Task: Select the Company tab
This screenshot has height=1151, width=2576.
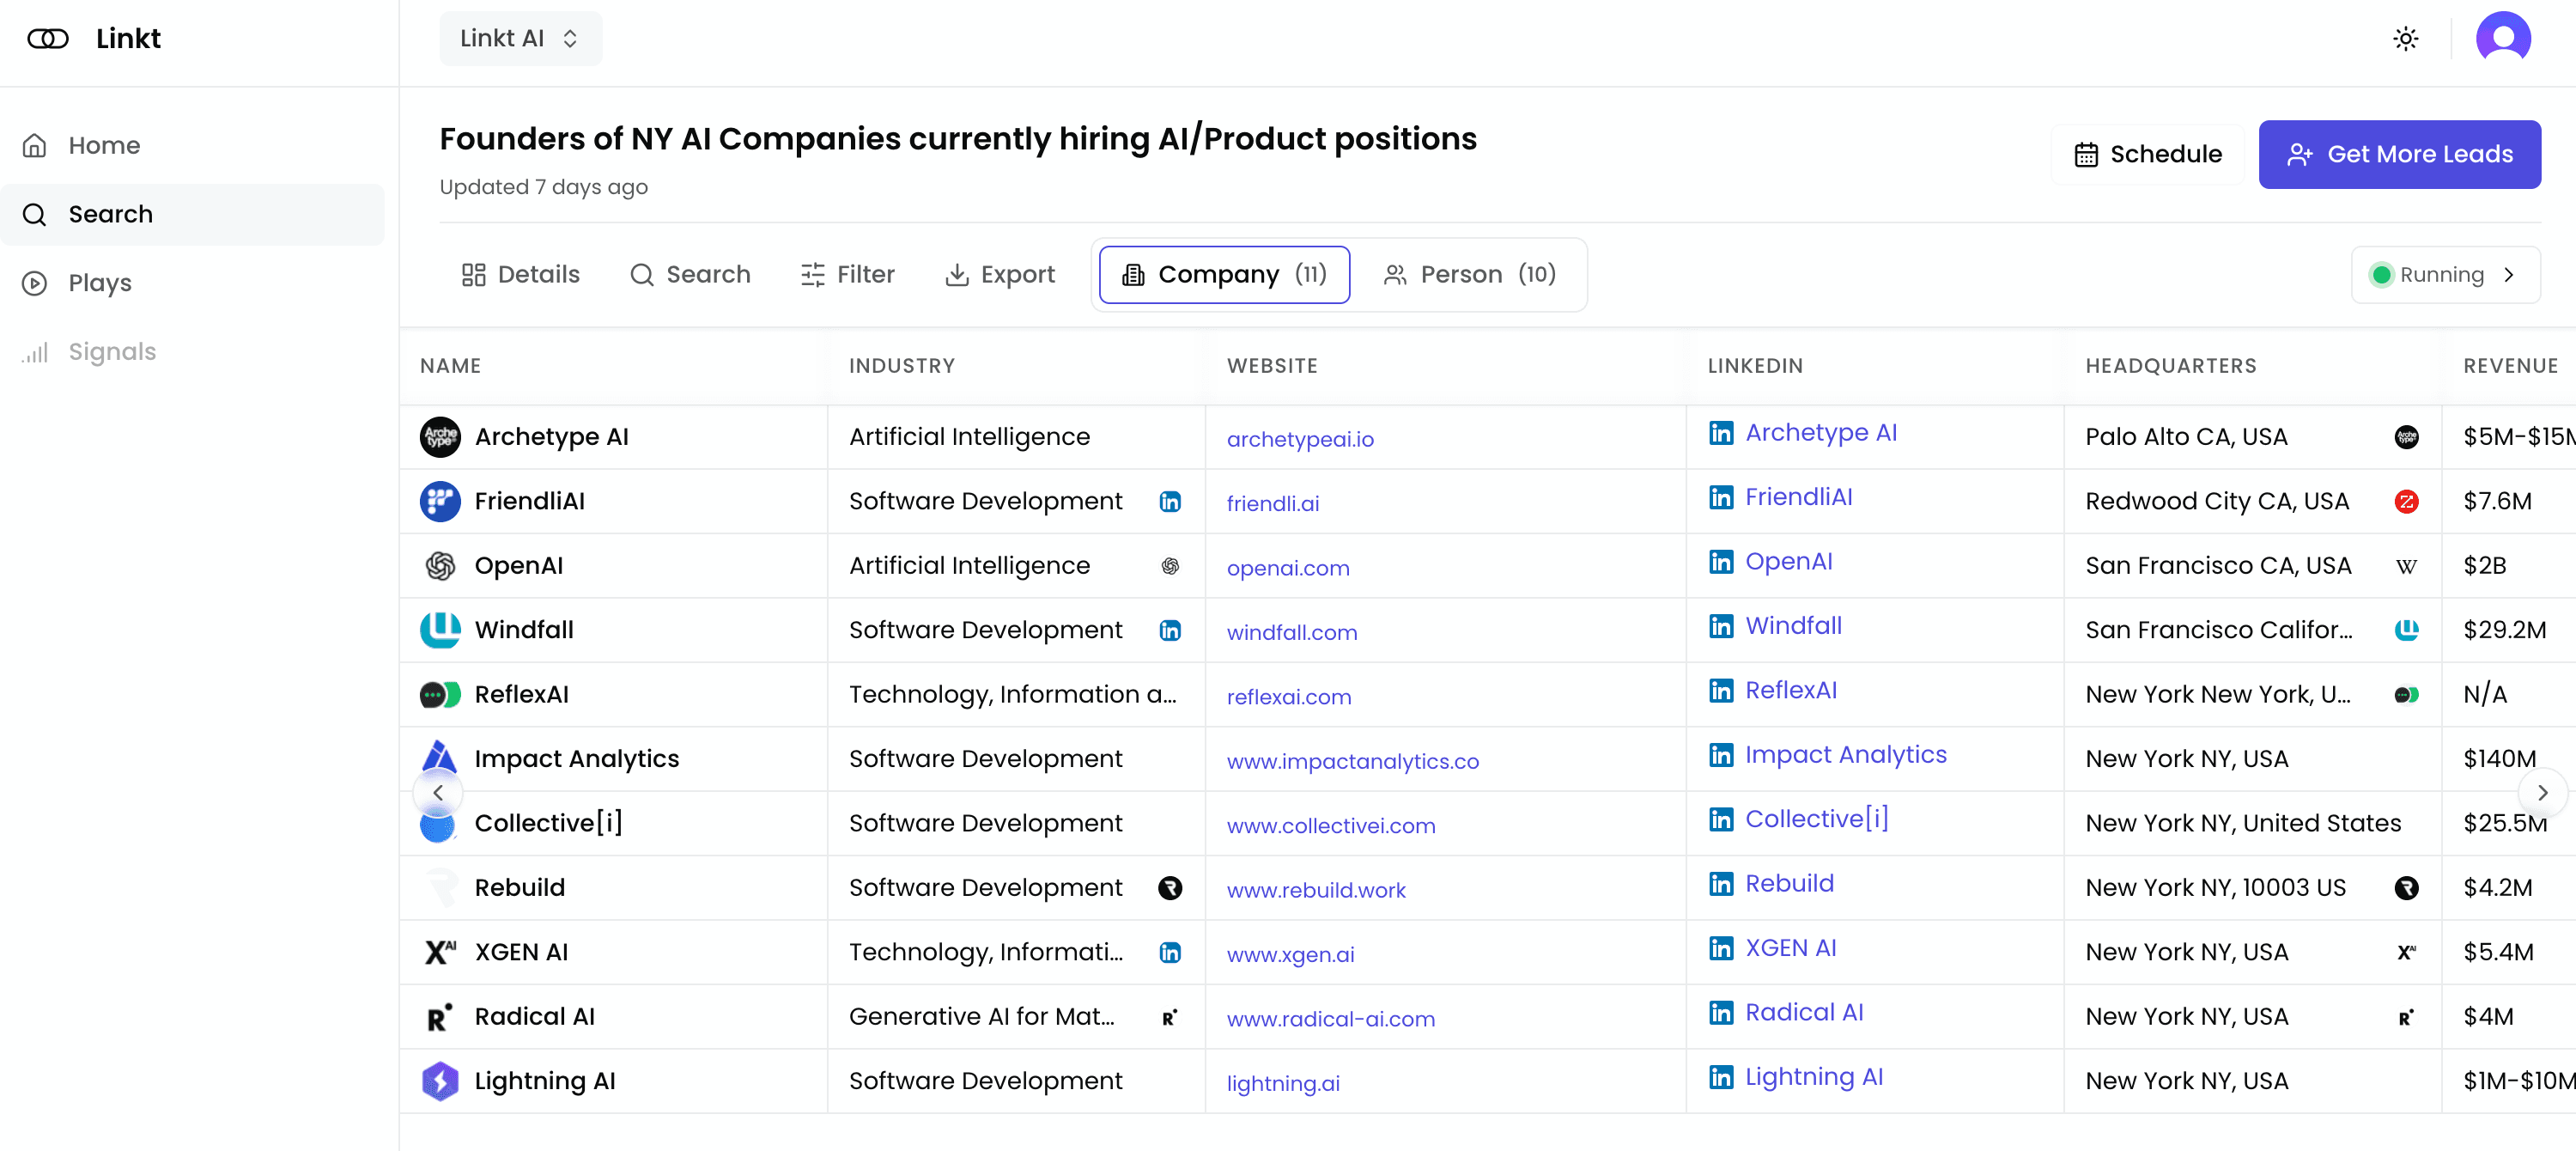Action: (x=1223, y=274)
